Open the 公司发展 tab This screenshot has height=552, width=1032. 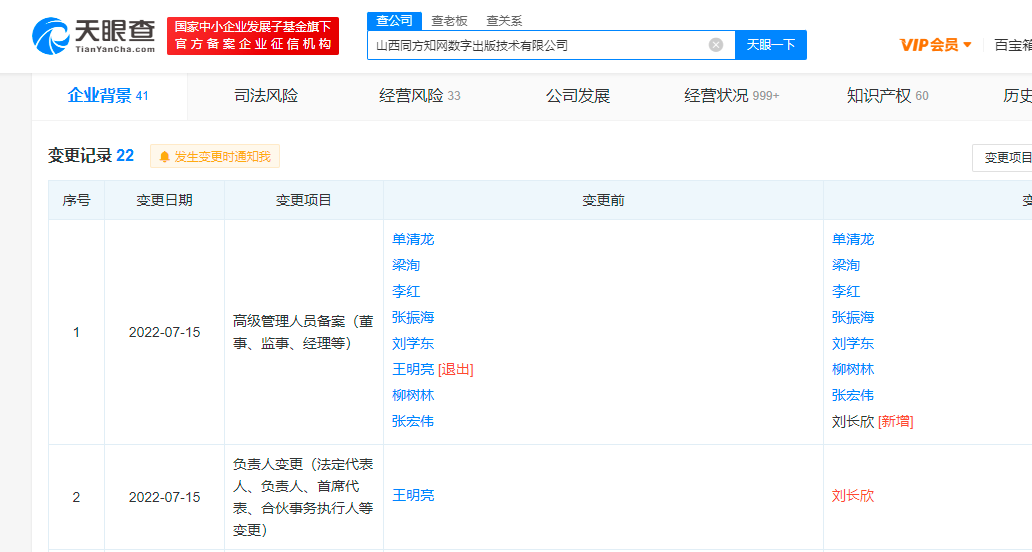tap(578, 96)
